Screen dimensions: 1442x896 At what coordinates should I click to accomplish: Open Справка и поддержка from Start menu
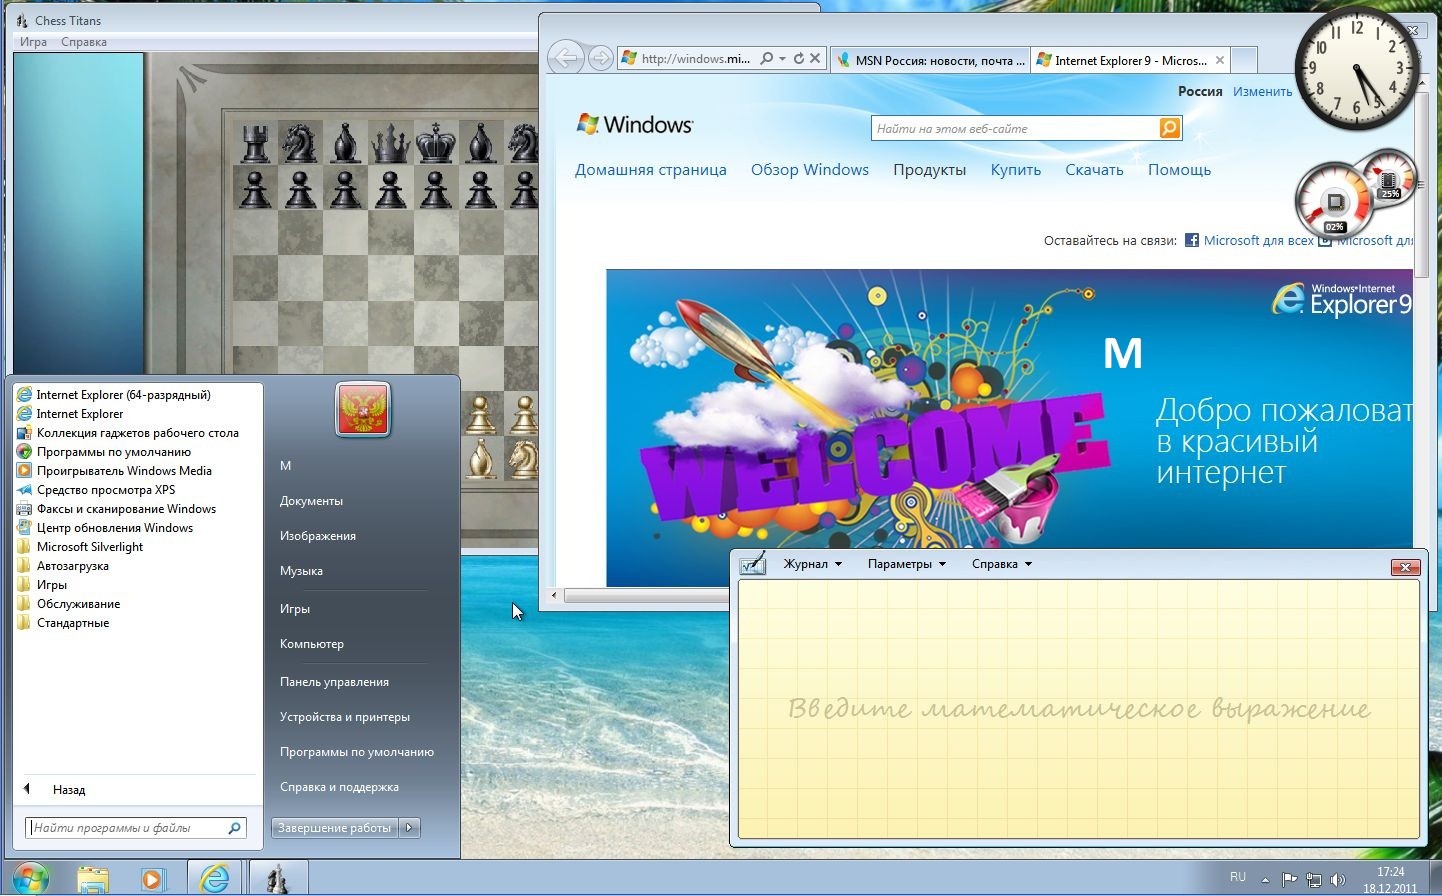(x=339, y=787)
